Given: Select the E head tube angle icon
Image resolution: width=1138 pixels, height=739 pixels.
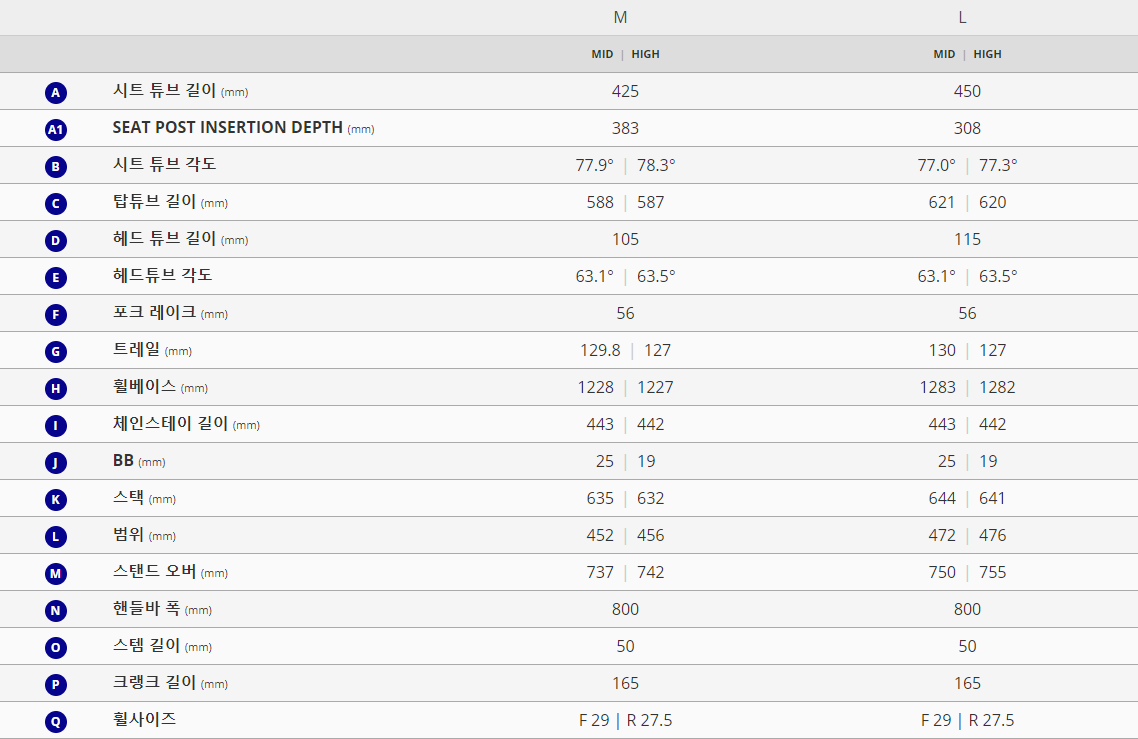Looking at the screenshot, I should (56, 278).
